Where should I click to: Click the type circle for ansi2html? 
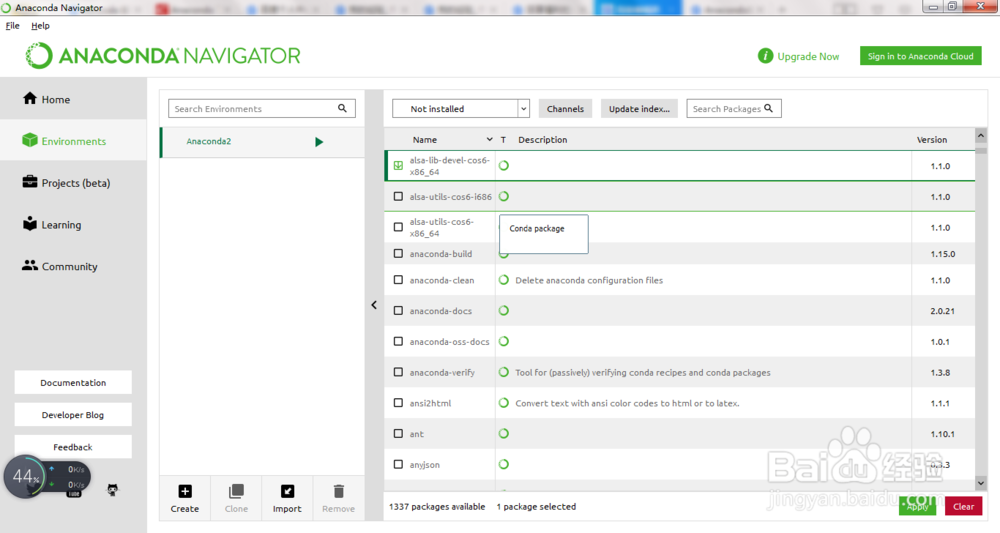(x=504, y=403)
